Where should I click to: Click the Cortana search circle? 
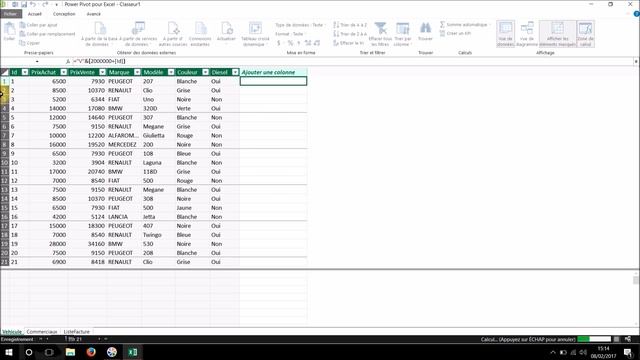[x=29, y=352]
